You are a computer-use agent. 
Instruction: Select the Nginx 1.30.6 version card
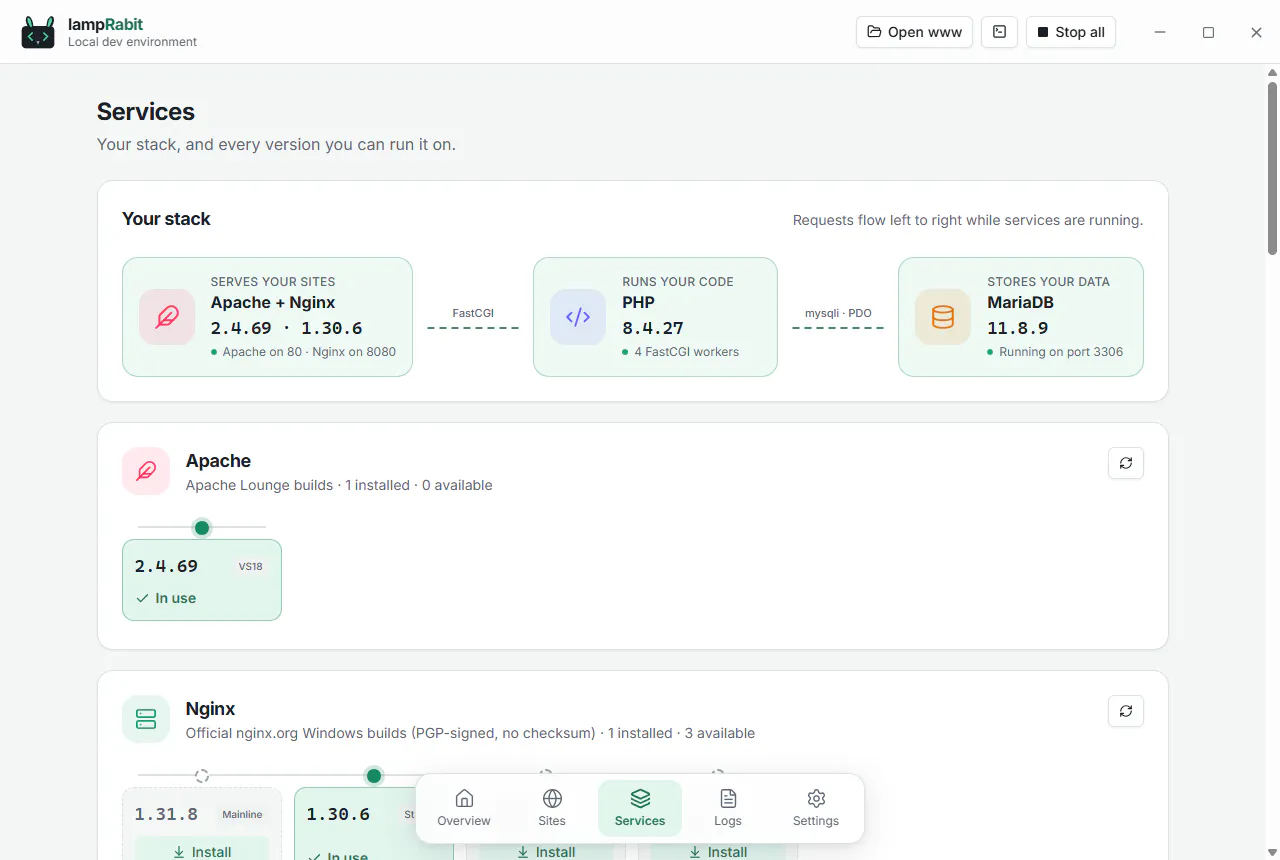point(374,824)
